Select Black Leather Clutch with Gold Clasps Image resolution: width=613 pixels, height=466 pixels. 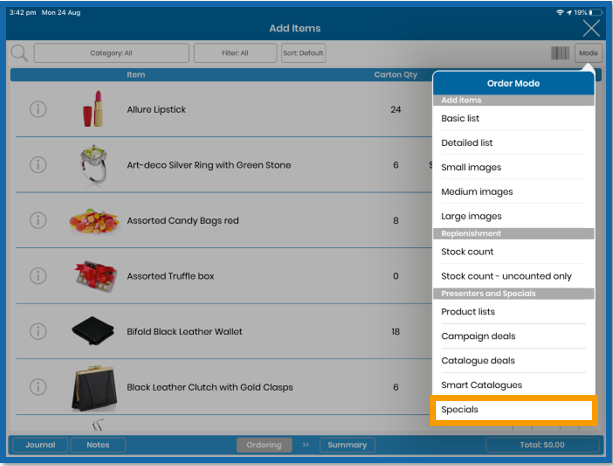coord(210,387)
